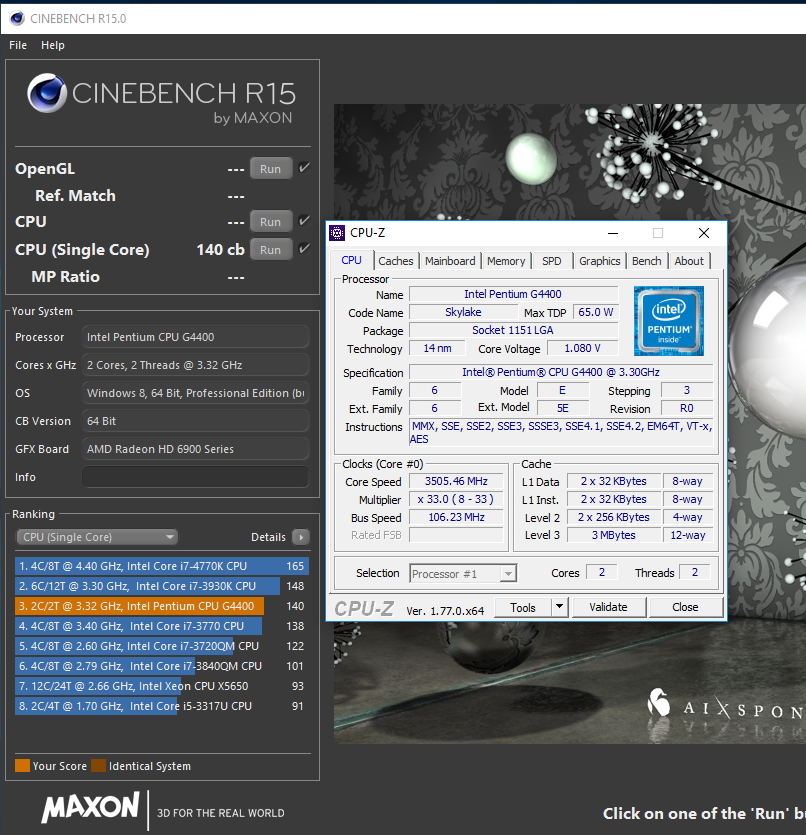The image size is (806, 835).
Task: Run the CPU benchmark
Action: click(271, 222)
